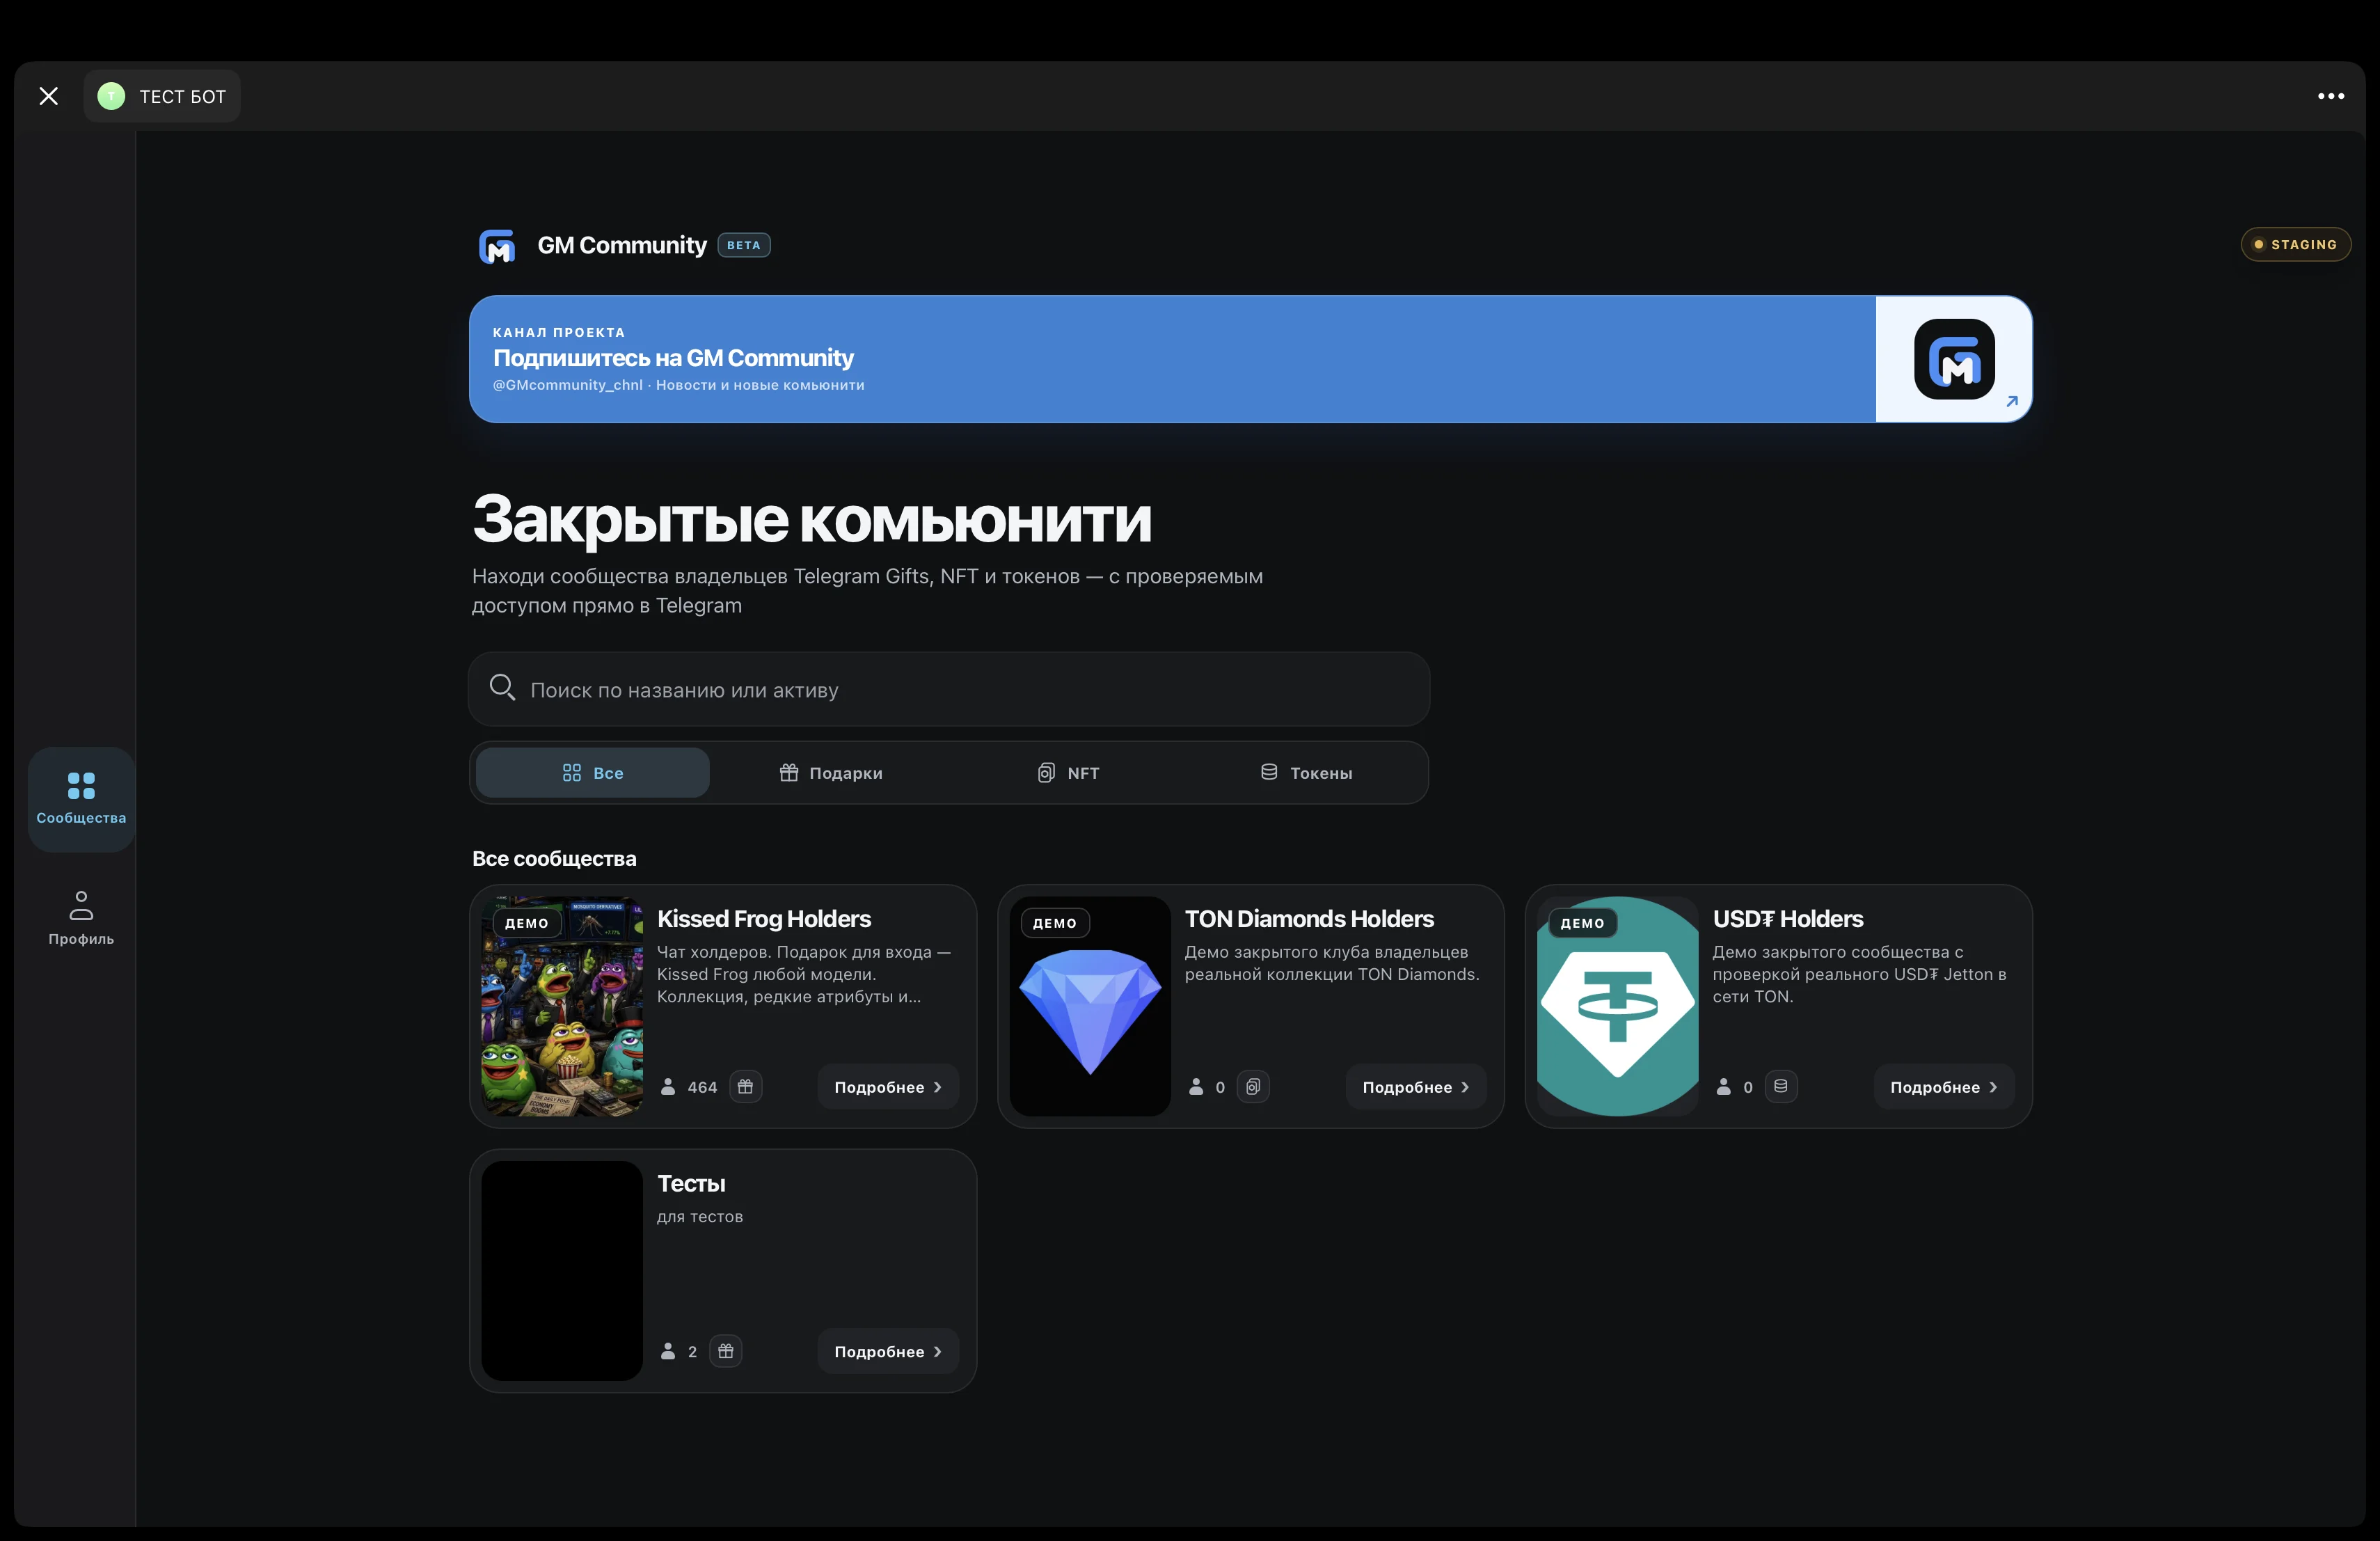The height and width of the screenshot is (1541, 2380).
Task: Click the members icon on TON Diamonds Holders
Action: click(1196, 1087)
